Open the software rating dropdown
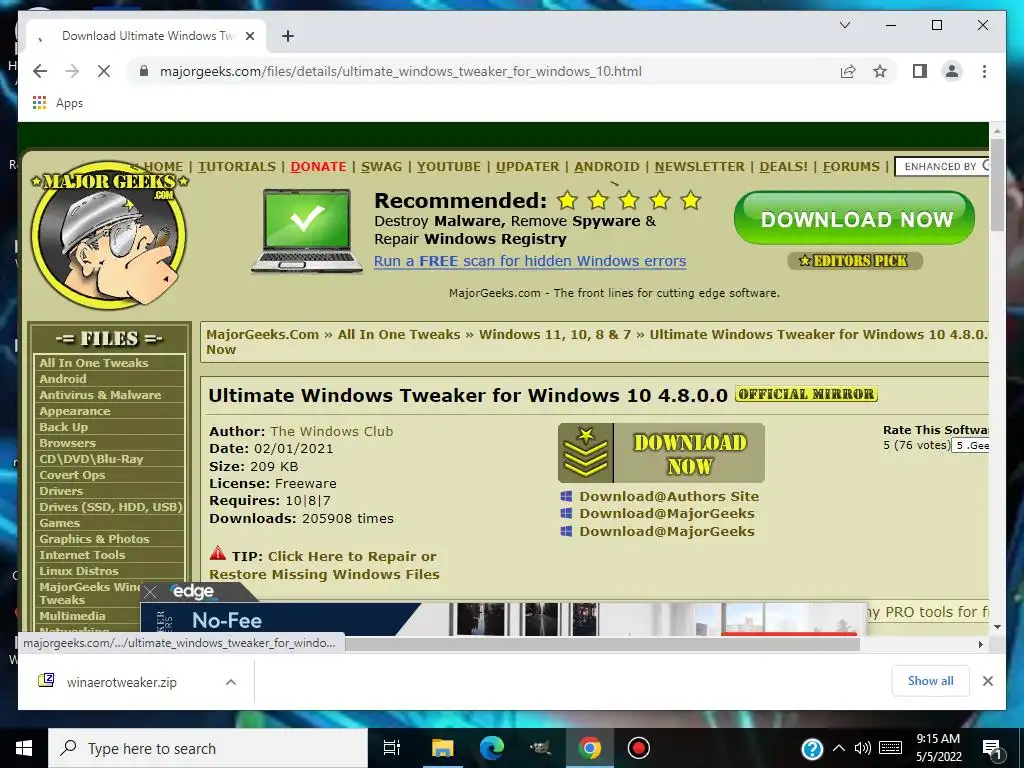The width and height of the screenshot is (1024, 768). click(x=970, y=445)
